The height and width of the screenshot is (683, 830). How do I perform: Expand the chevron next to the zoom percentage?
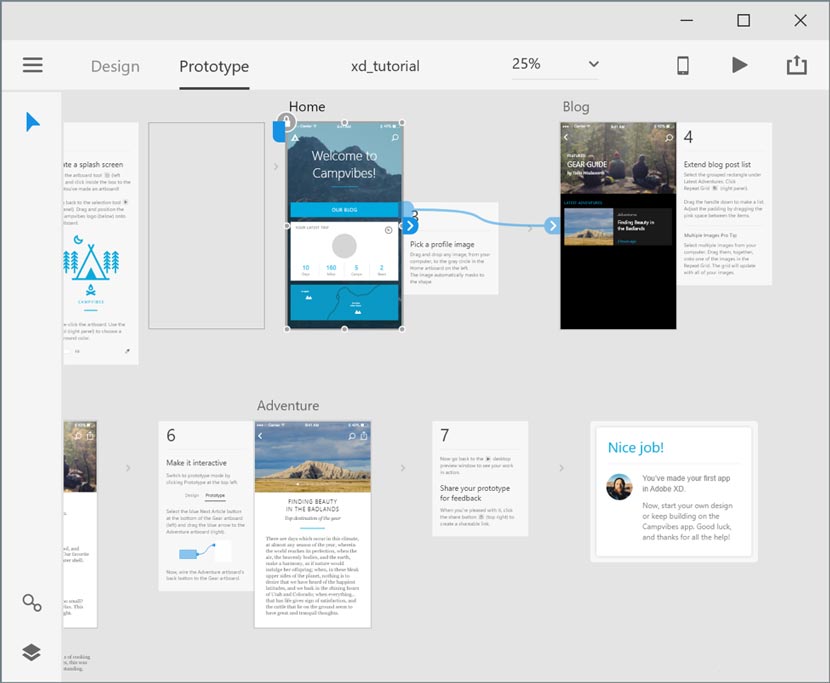[x=592, y=64]
